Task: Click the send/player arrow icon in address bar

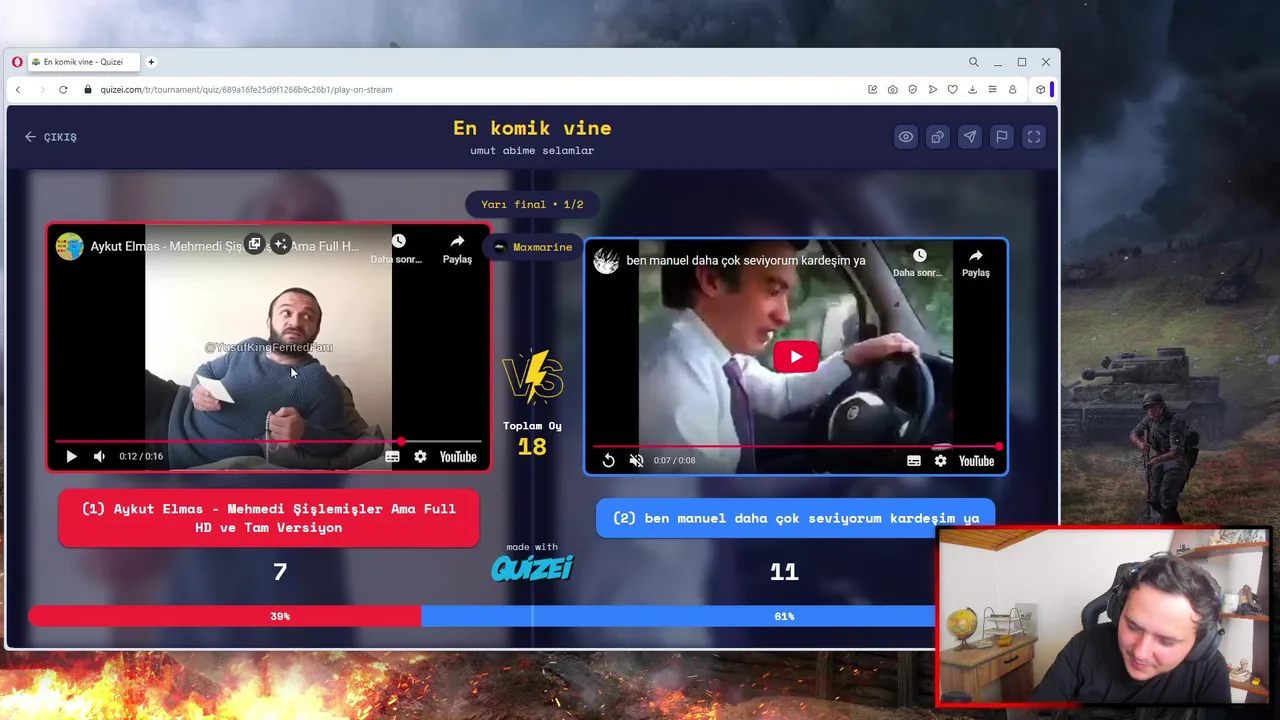Action: coord(932,89)
